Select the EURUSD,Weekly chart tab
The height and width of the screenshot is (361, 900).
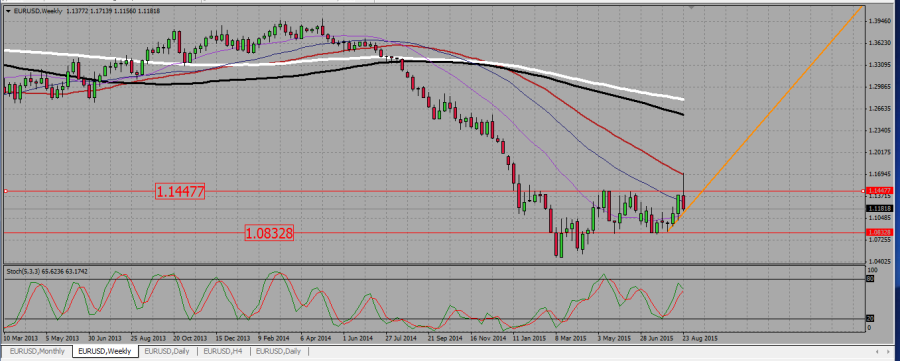pyautogui.click(x=105, y=351)
